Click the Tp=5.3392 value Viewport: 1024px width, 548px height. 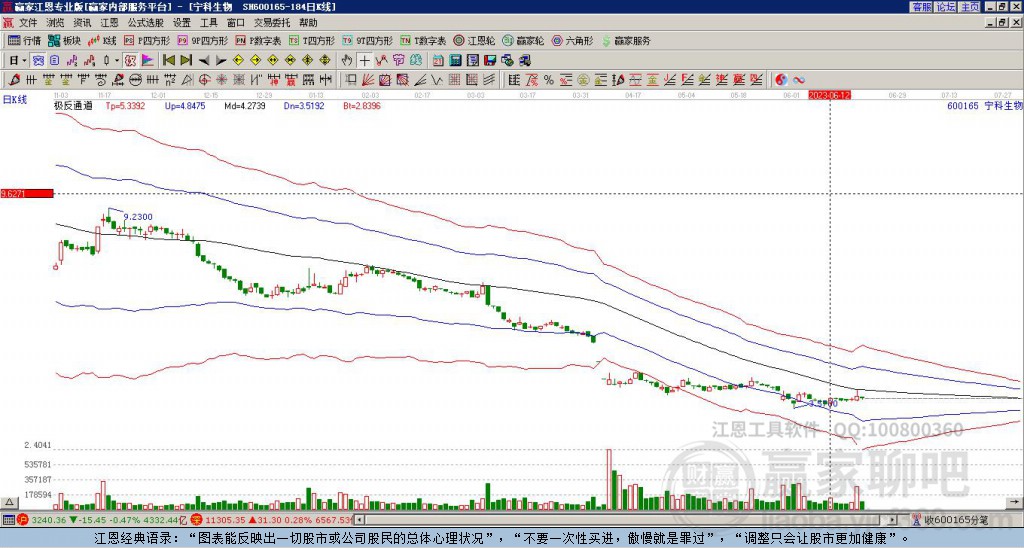coord(125,106)
